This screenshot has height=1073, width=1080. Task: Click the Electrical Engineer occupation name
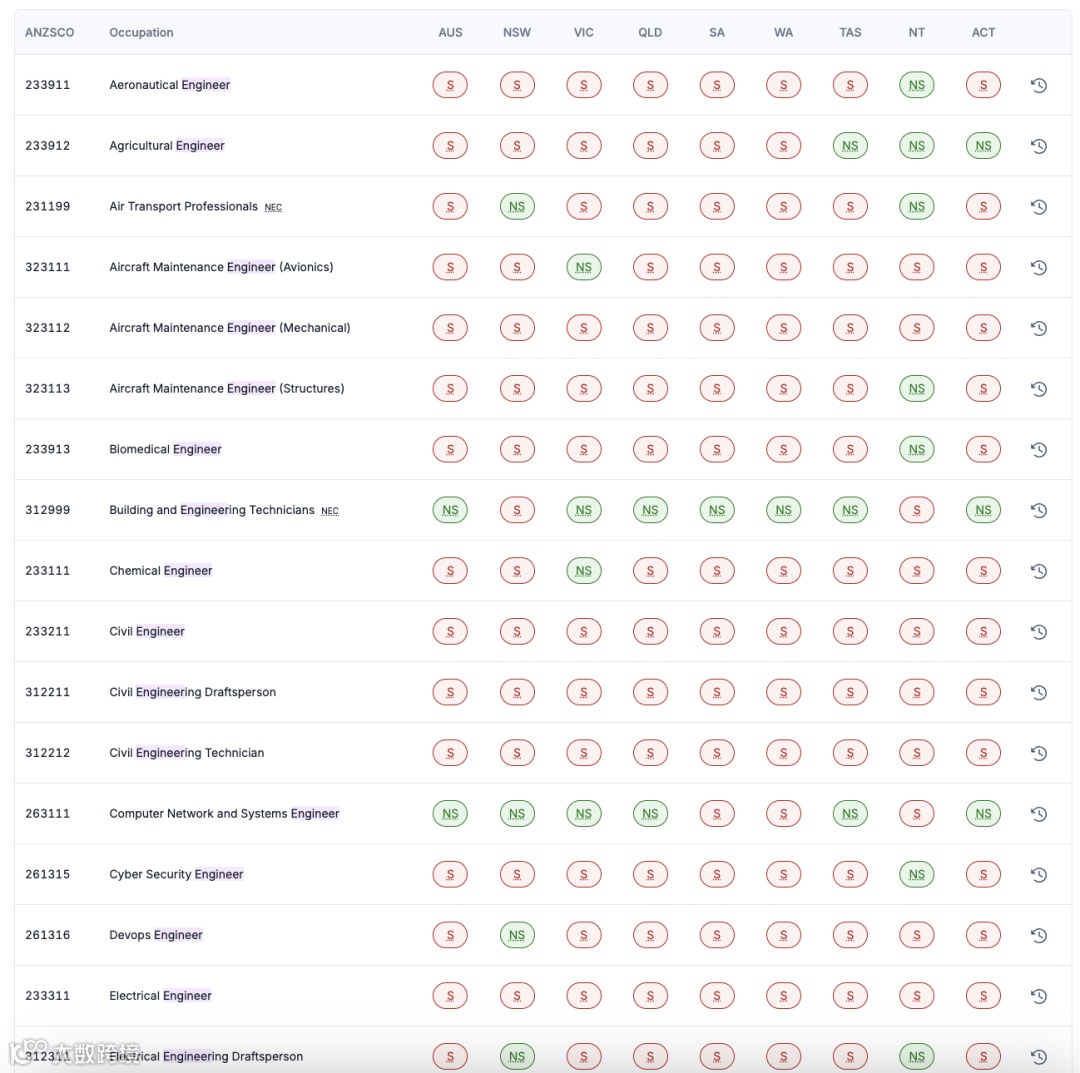(160, 995)
